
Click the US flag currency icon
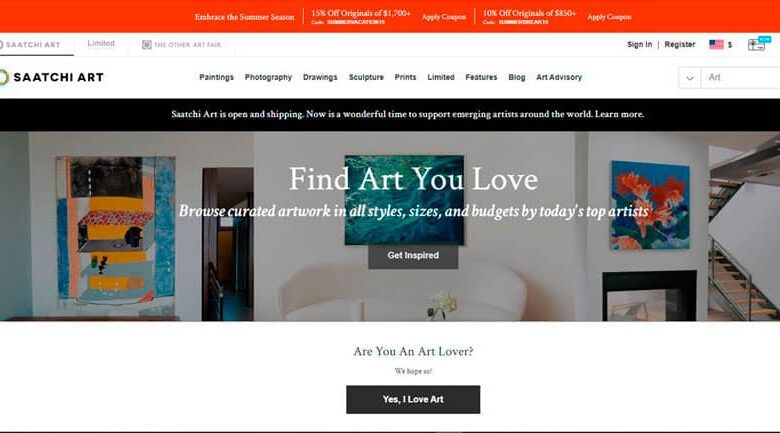(716, 44)
